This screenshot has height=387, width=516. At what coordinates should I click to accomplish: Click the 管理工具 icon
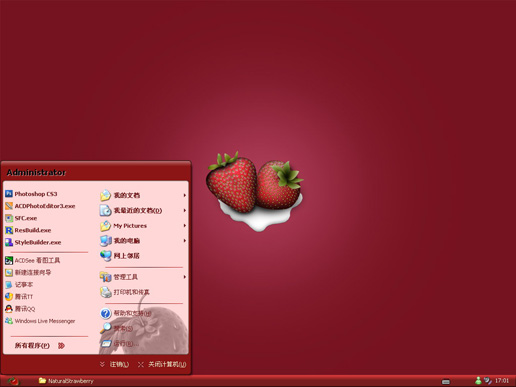click(x=105, y=277)
